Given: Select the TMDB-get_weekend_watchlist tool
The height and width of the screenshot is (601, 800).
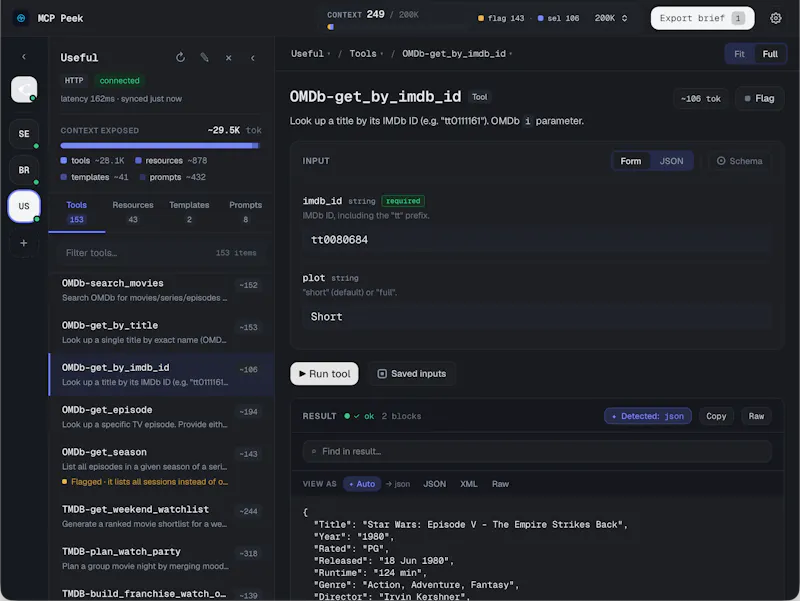Looking at the screenshot, I should pyautogui.click(x=161, y=516).
